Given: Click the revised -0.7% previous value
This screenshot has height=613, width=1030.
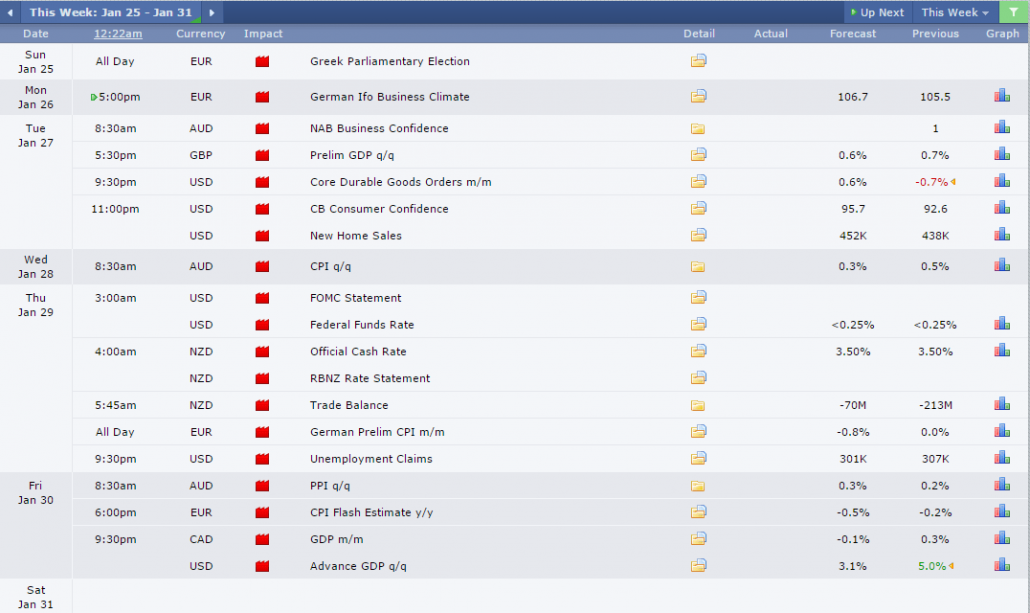Looking at the screenshot, I should click(x=931, y=182).
